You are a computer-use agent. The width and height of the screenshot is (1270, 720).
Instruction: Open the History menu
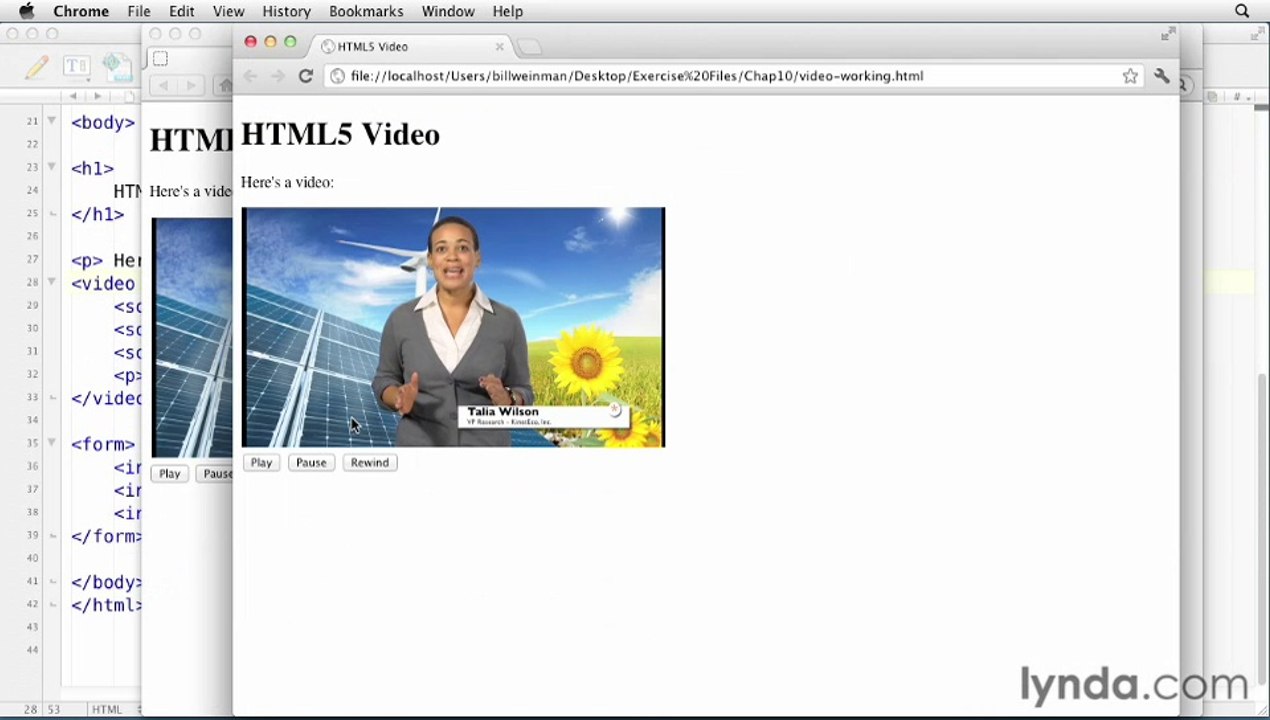coord(286,11)
